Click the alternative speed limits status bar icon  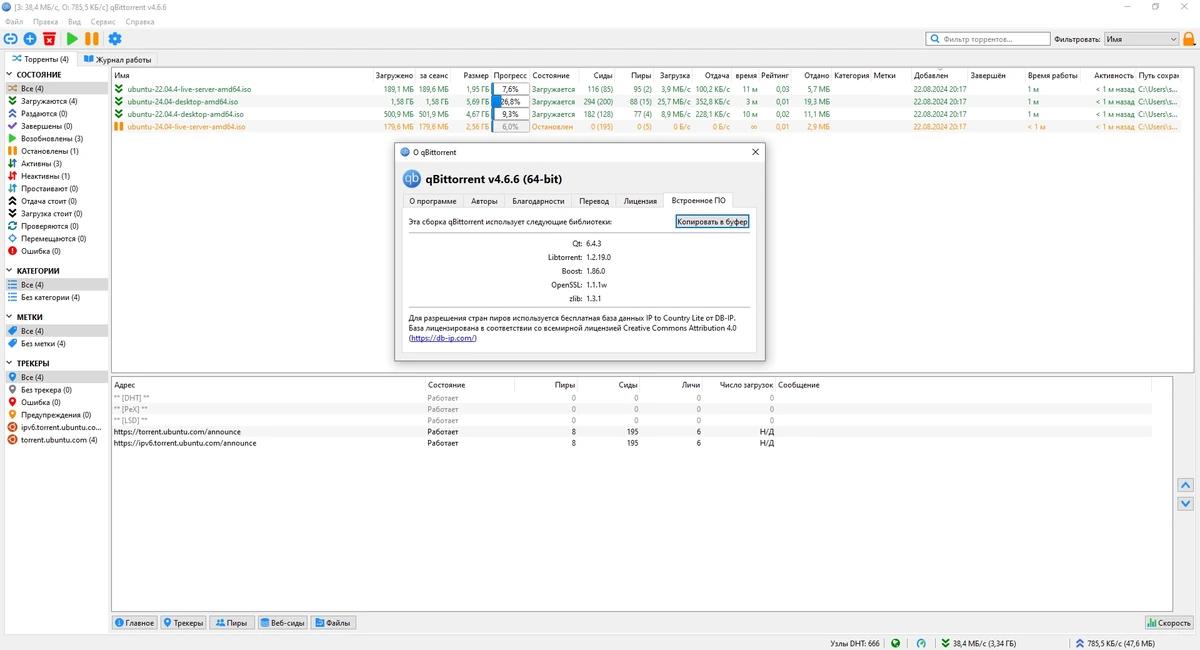point(921,643)
